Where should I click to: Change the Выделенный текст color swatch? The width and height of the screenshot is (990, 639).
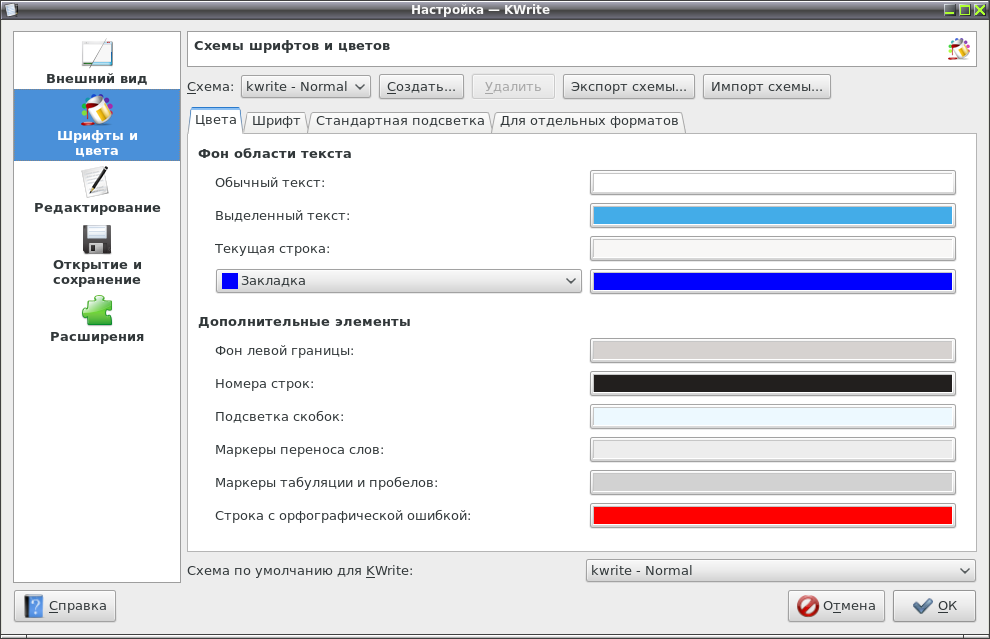(x=773, y=215)
